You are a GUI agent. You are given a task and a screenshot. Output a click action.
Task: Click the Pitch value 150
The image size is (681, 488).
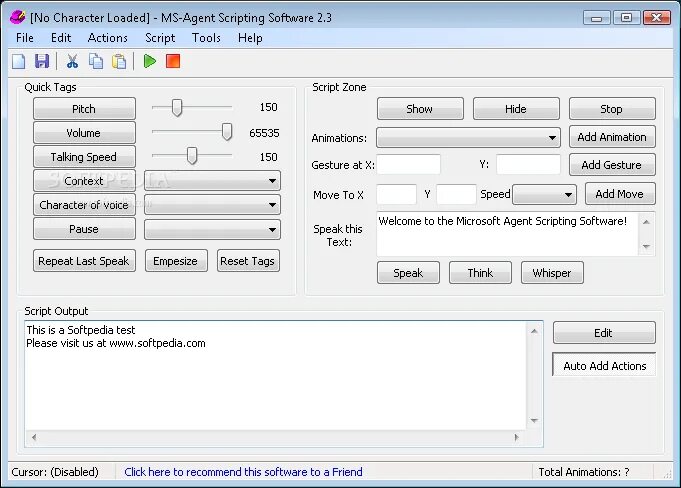click(x=268, y=107)
